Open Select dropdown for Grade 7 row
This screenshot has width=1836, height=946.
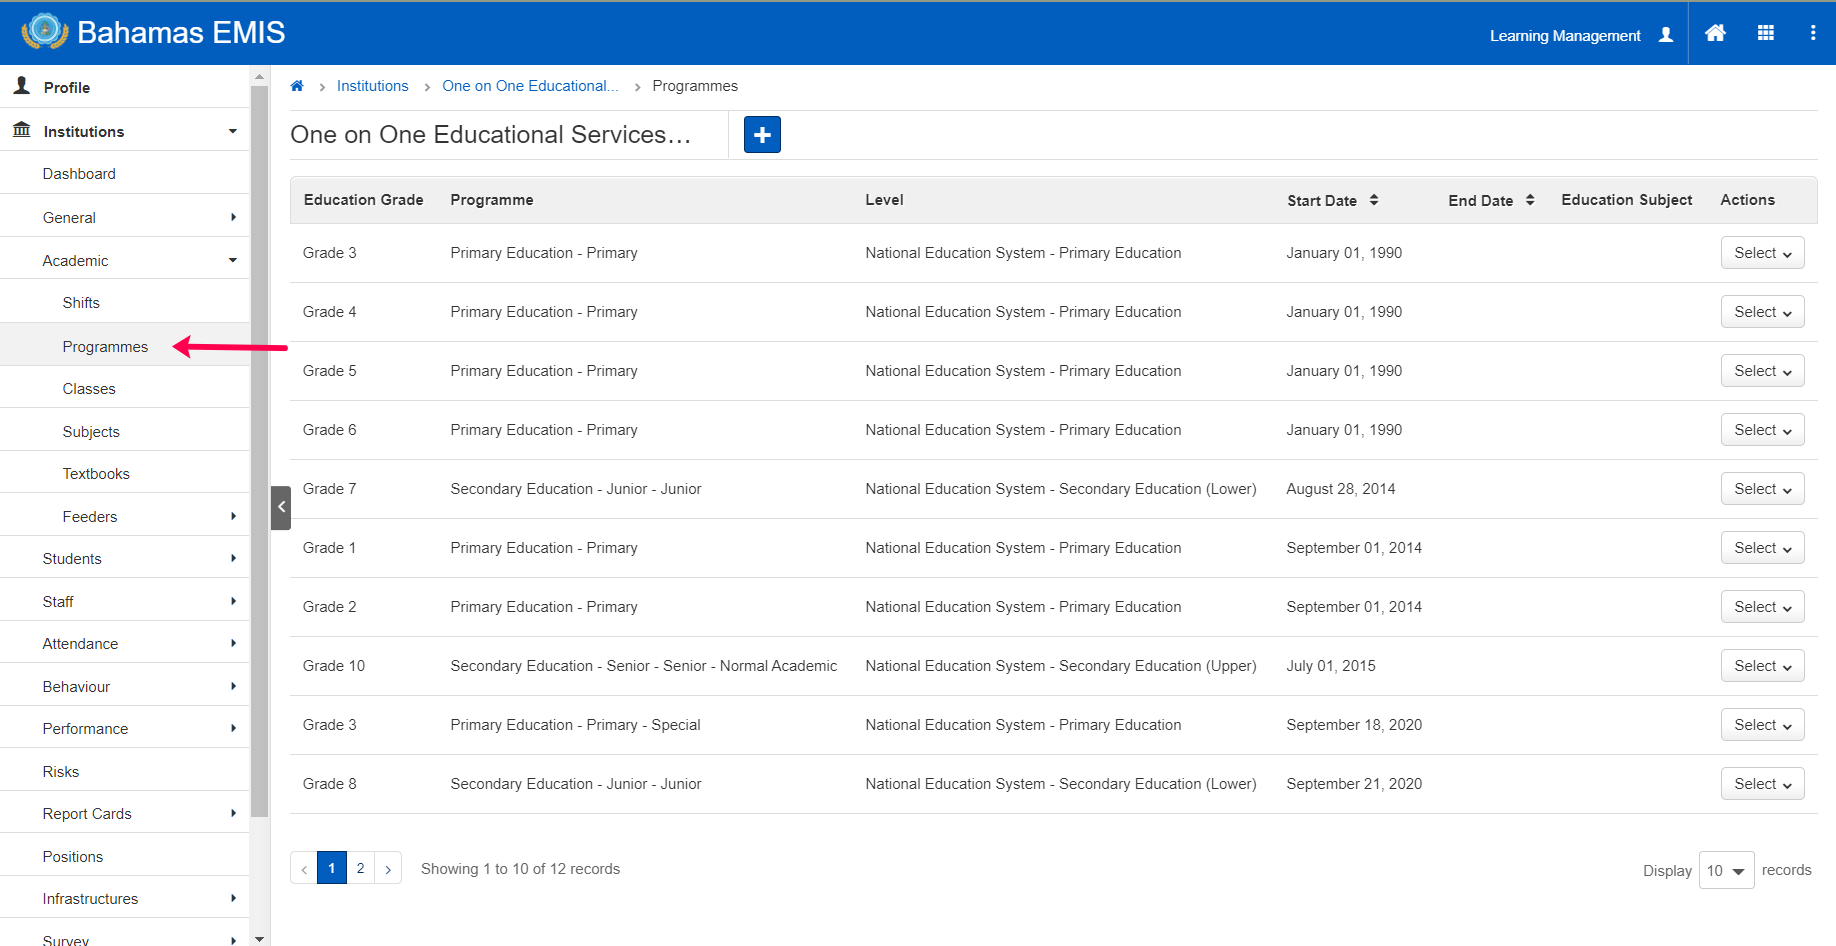coord(1762,489)
